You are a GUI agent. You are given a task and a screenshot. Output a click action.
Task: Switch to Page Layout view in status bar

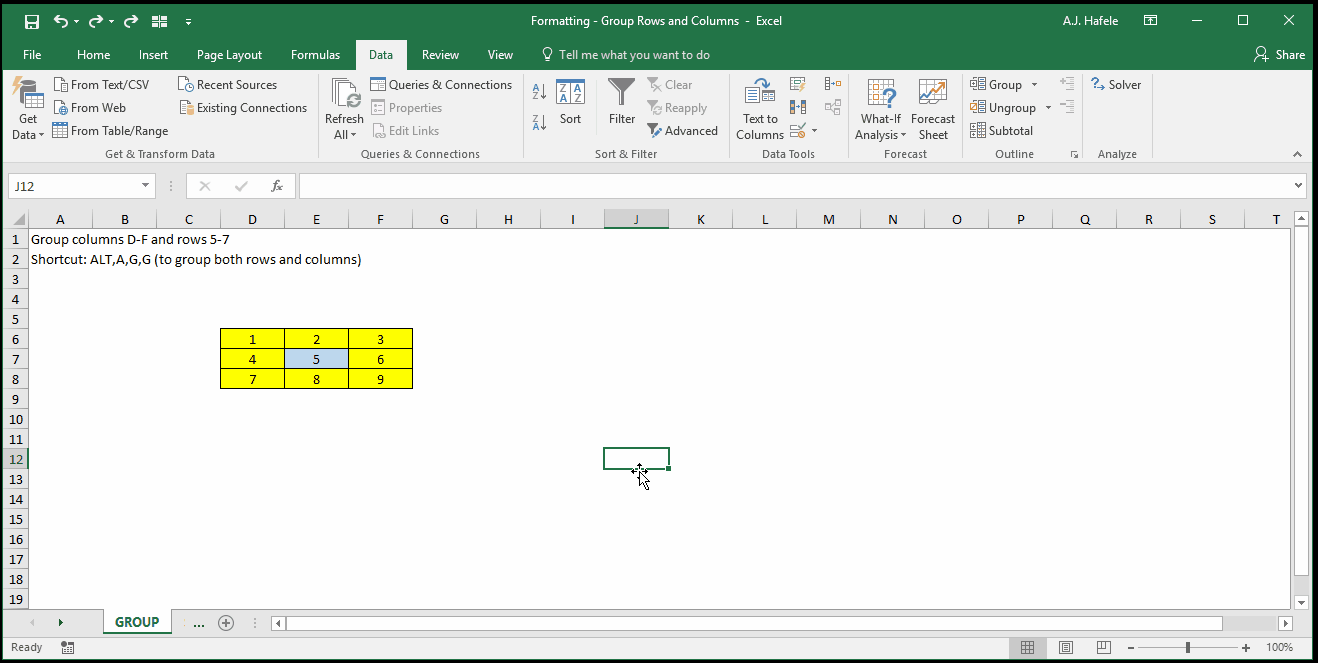(x=1066, y=648)
